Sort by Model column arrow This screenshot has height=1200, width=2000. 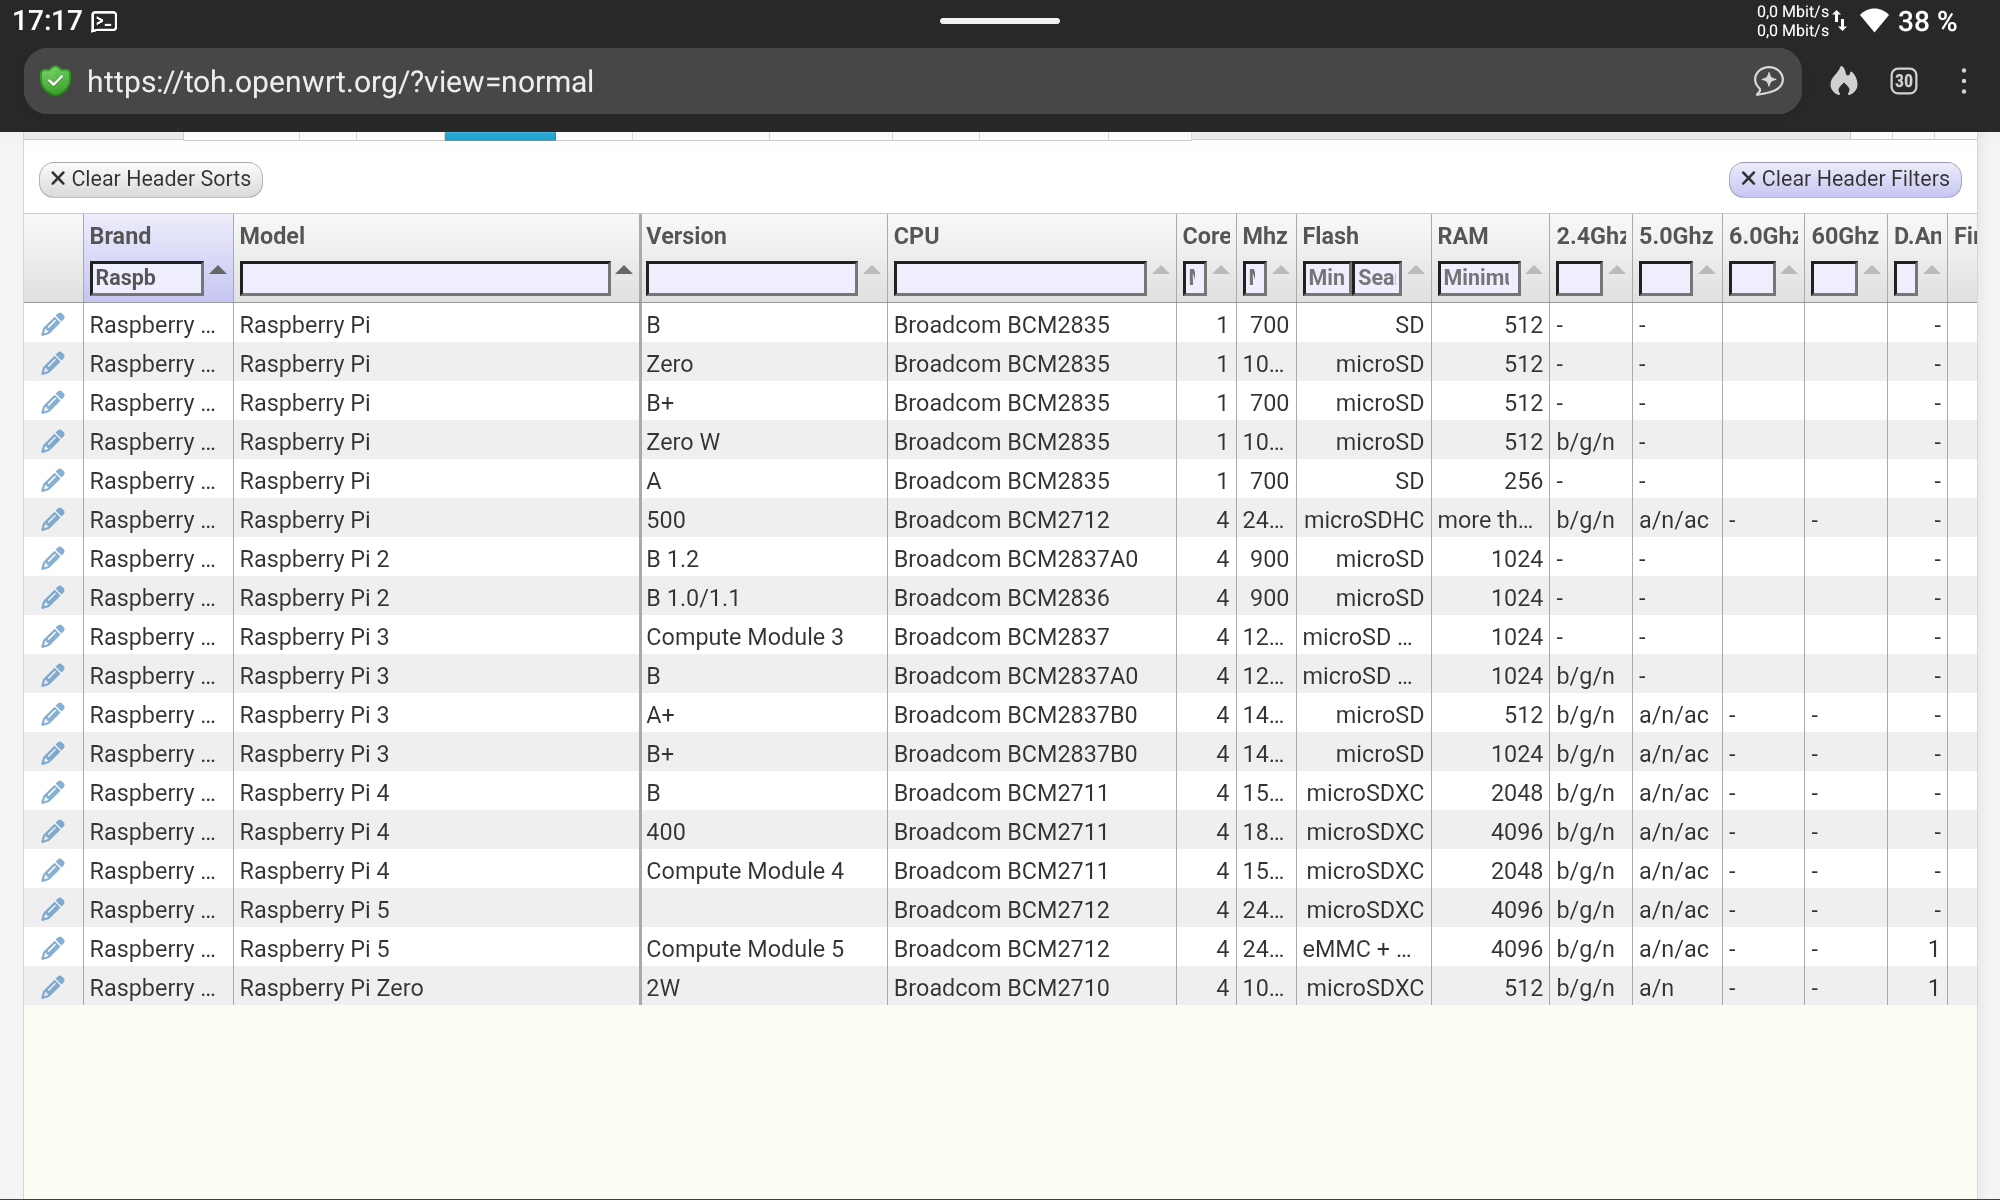coord(624,271)
